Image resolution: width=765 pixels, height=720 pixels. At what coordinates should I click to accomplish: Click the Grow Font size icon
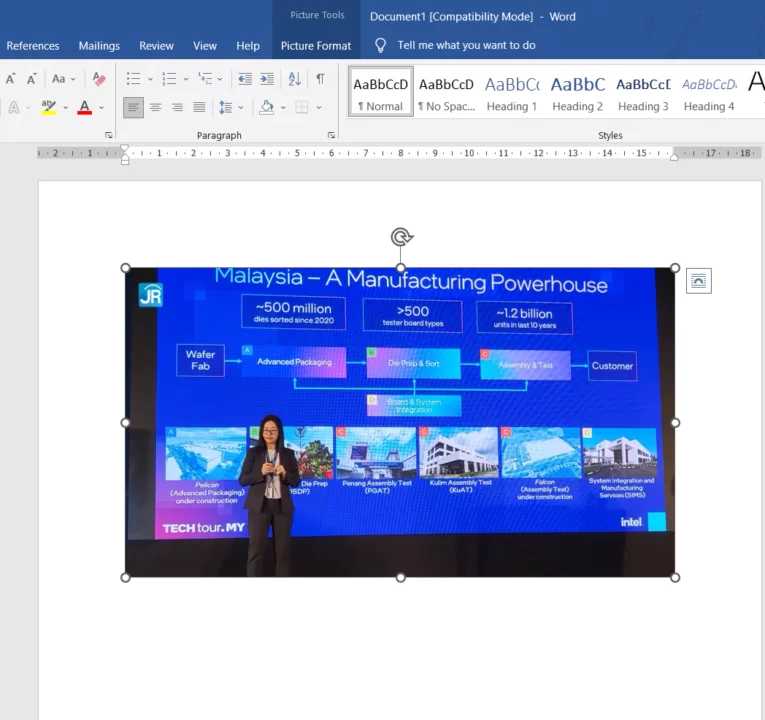pyautogui.click(x=11, y=79)
